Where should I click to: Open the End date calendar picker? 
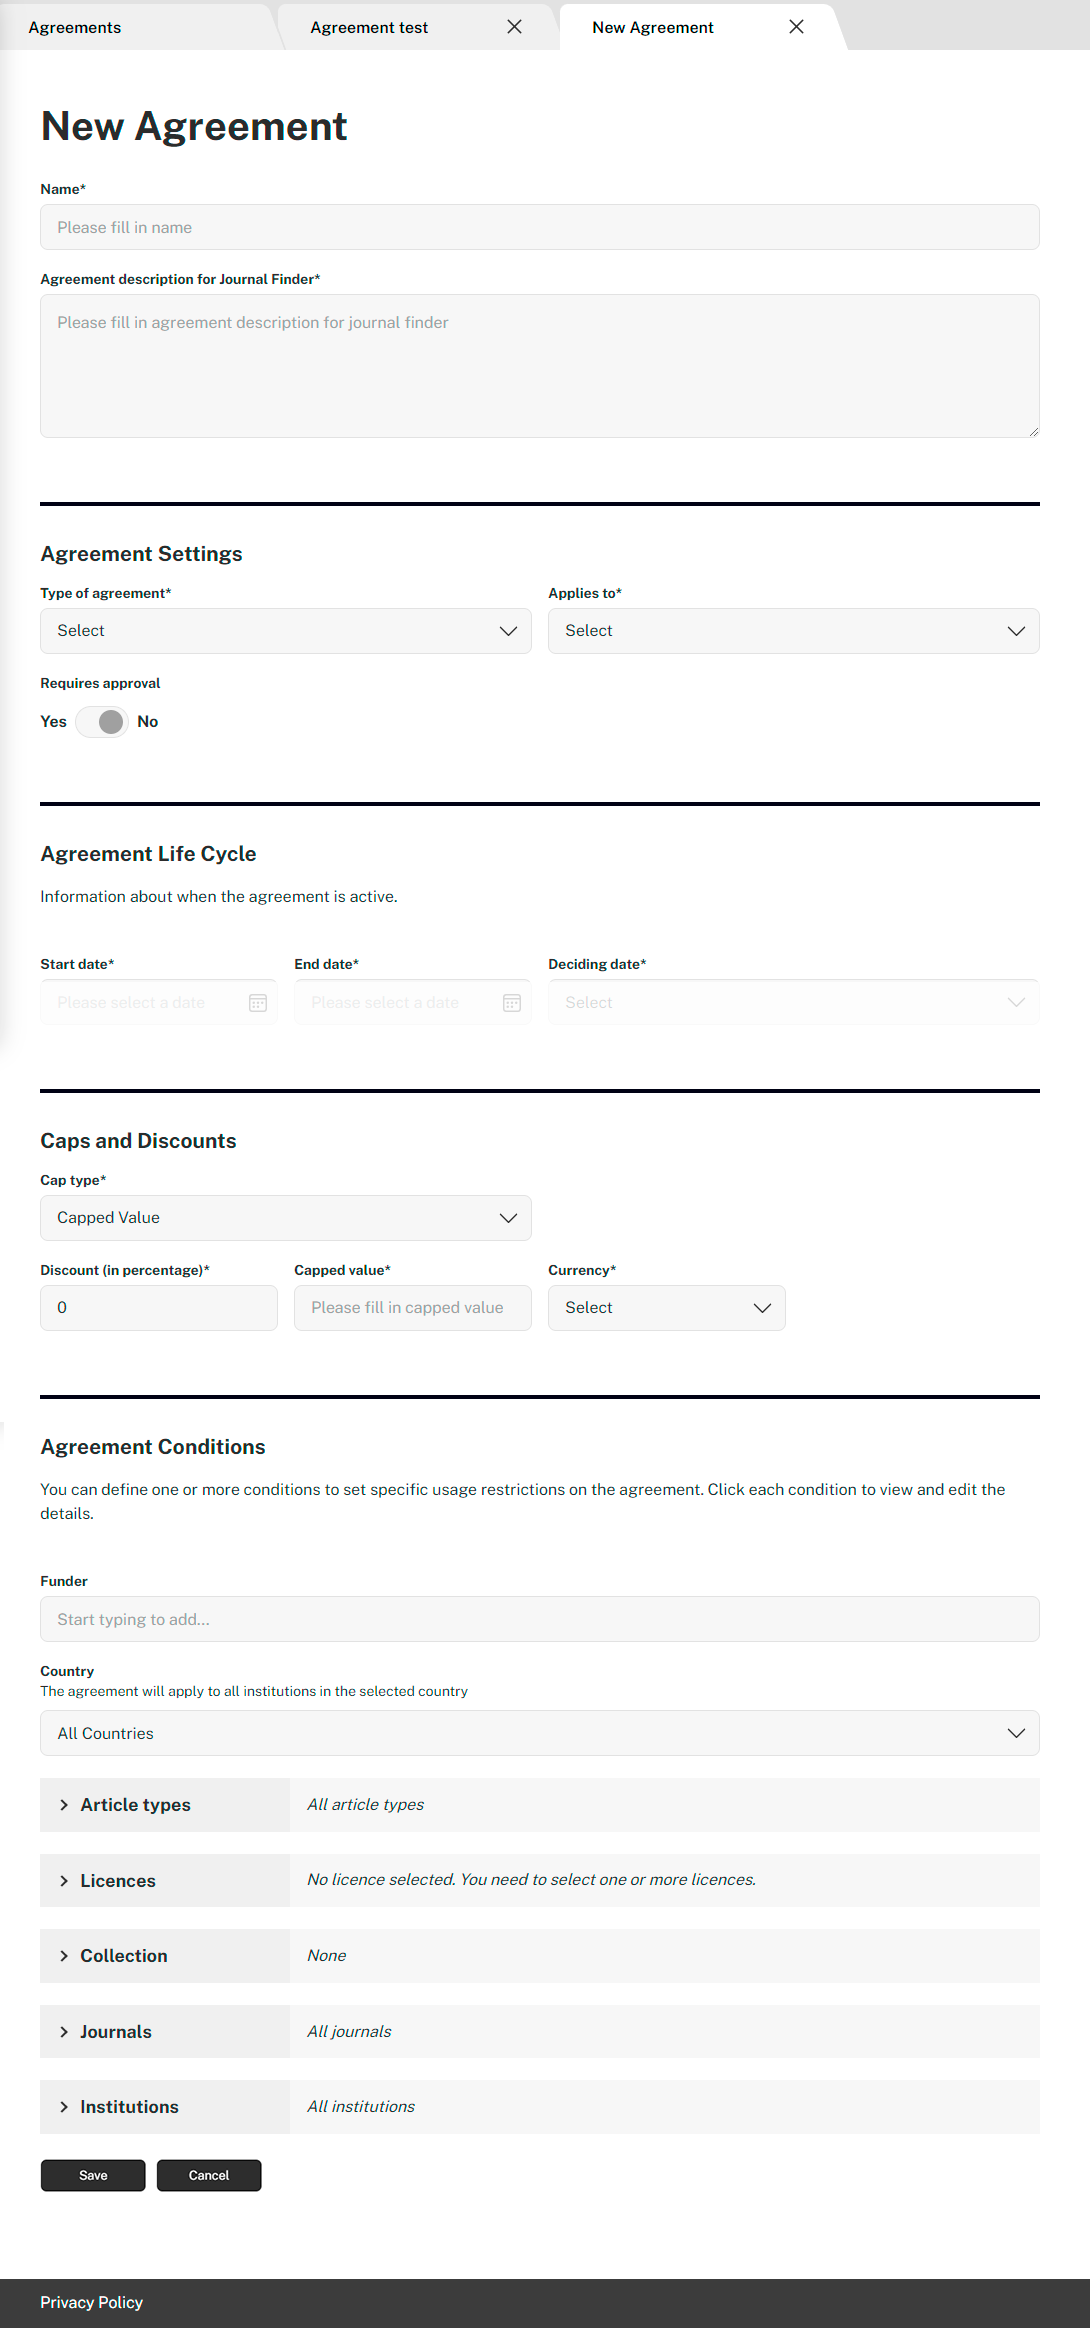pyautogui.click(x=512, y=1003)
